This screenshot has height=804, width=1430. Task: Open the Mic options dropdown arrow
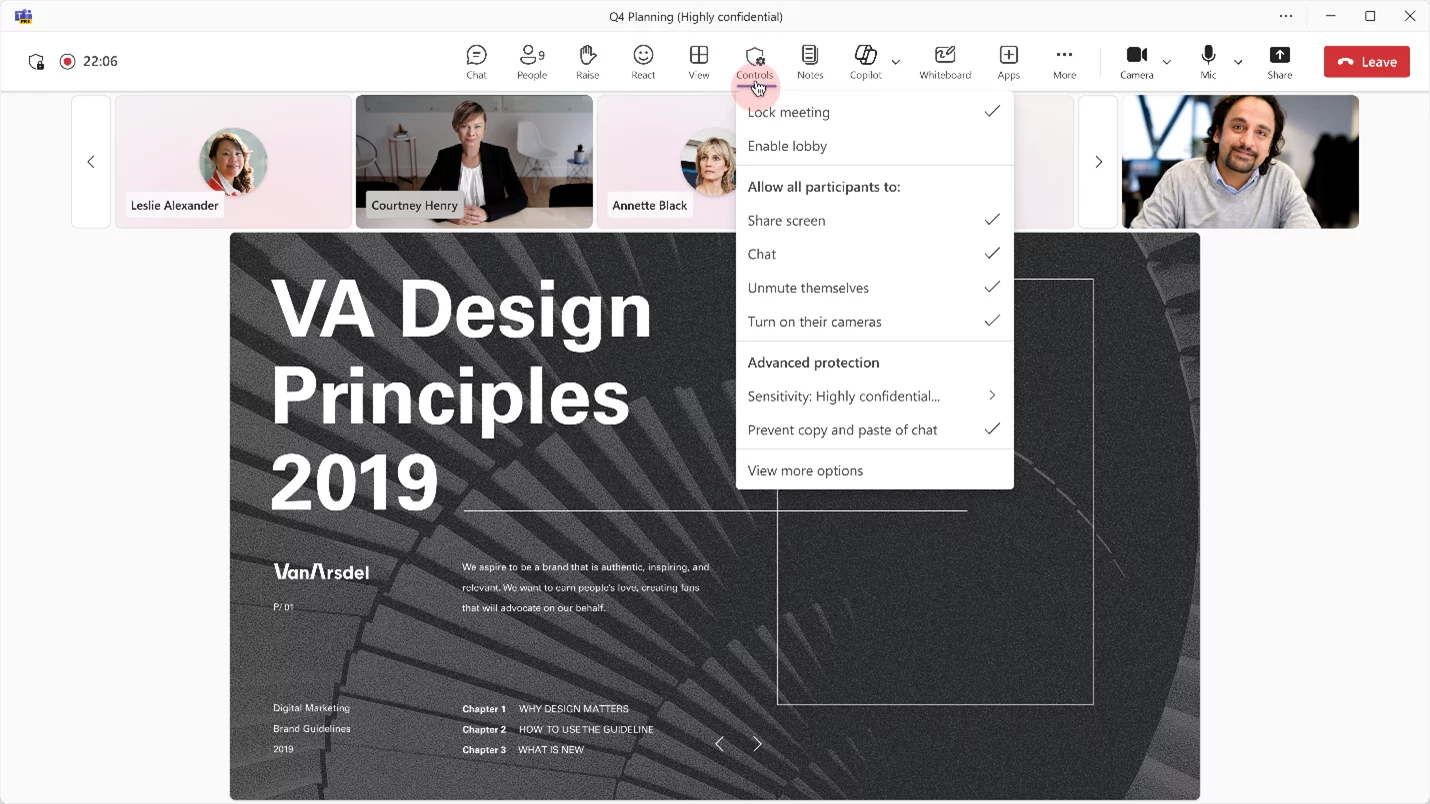(1238, 62)
